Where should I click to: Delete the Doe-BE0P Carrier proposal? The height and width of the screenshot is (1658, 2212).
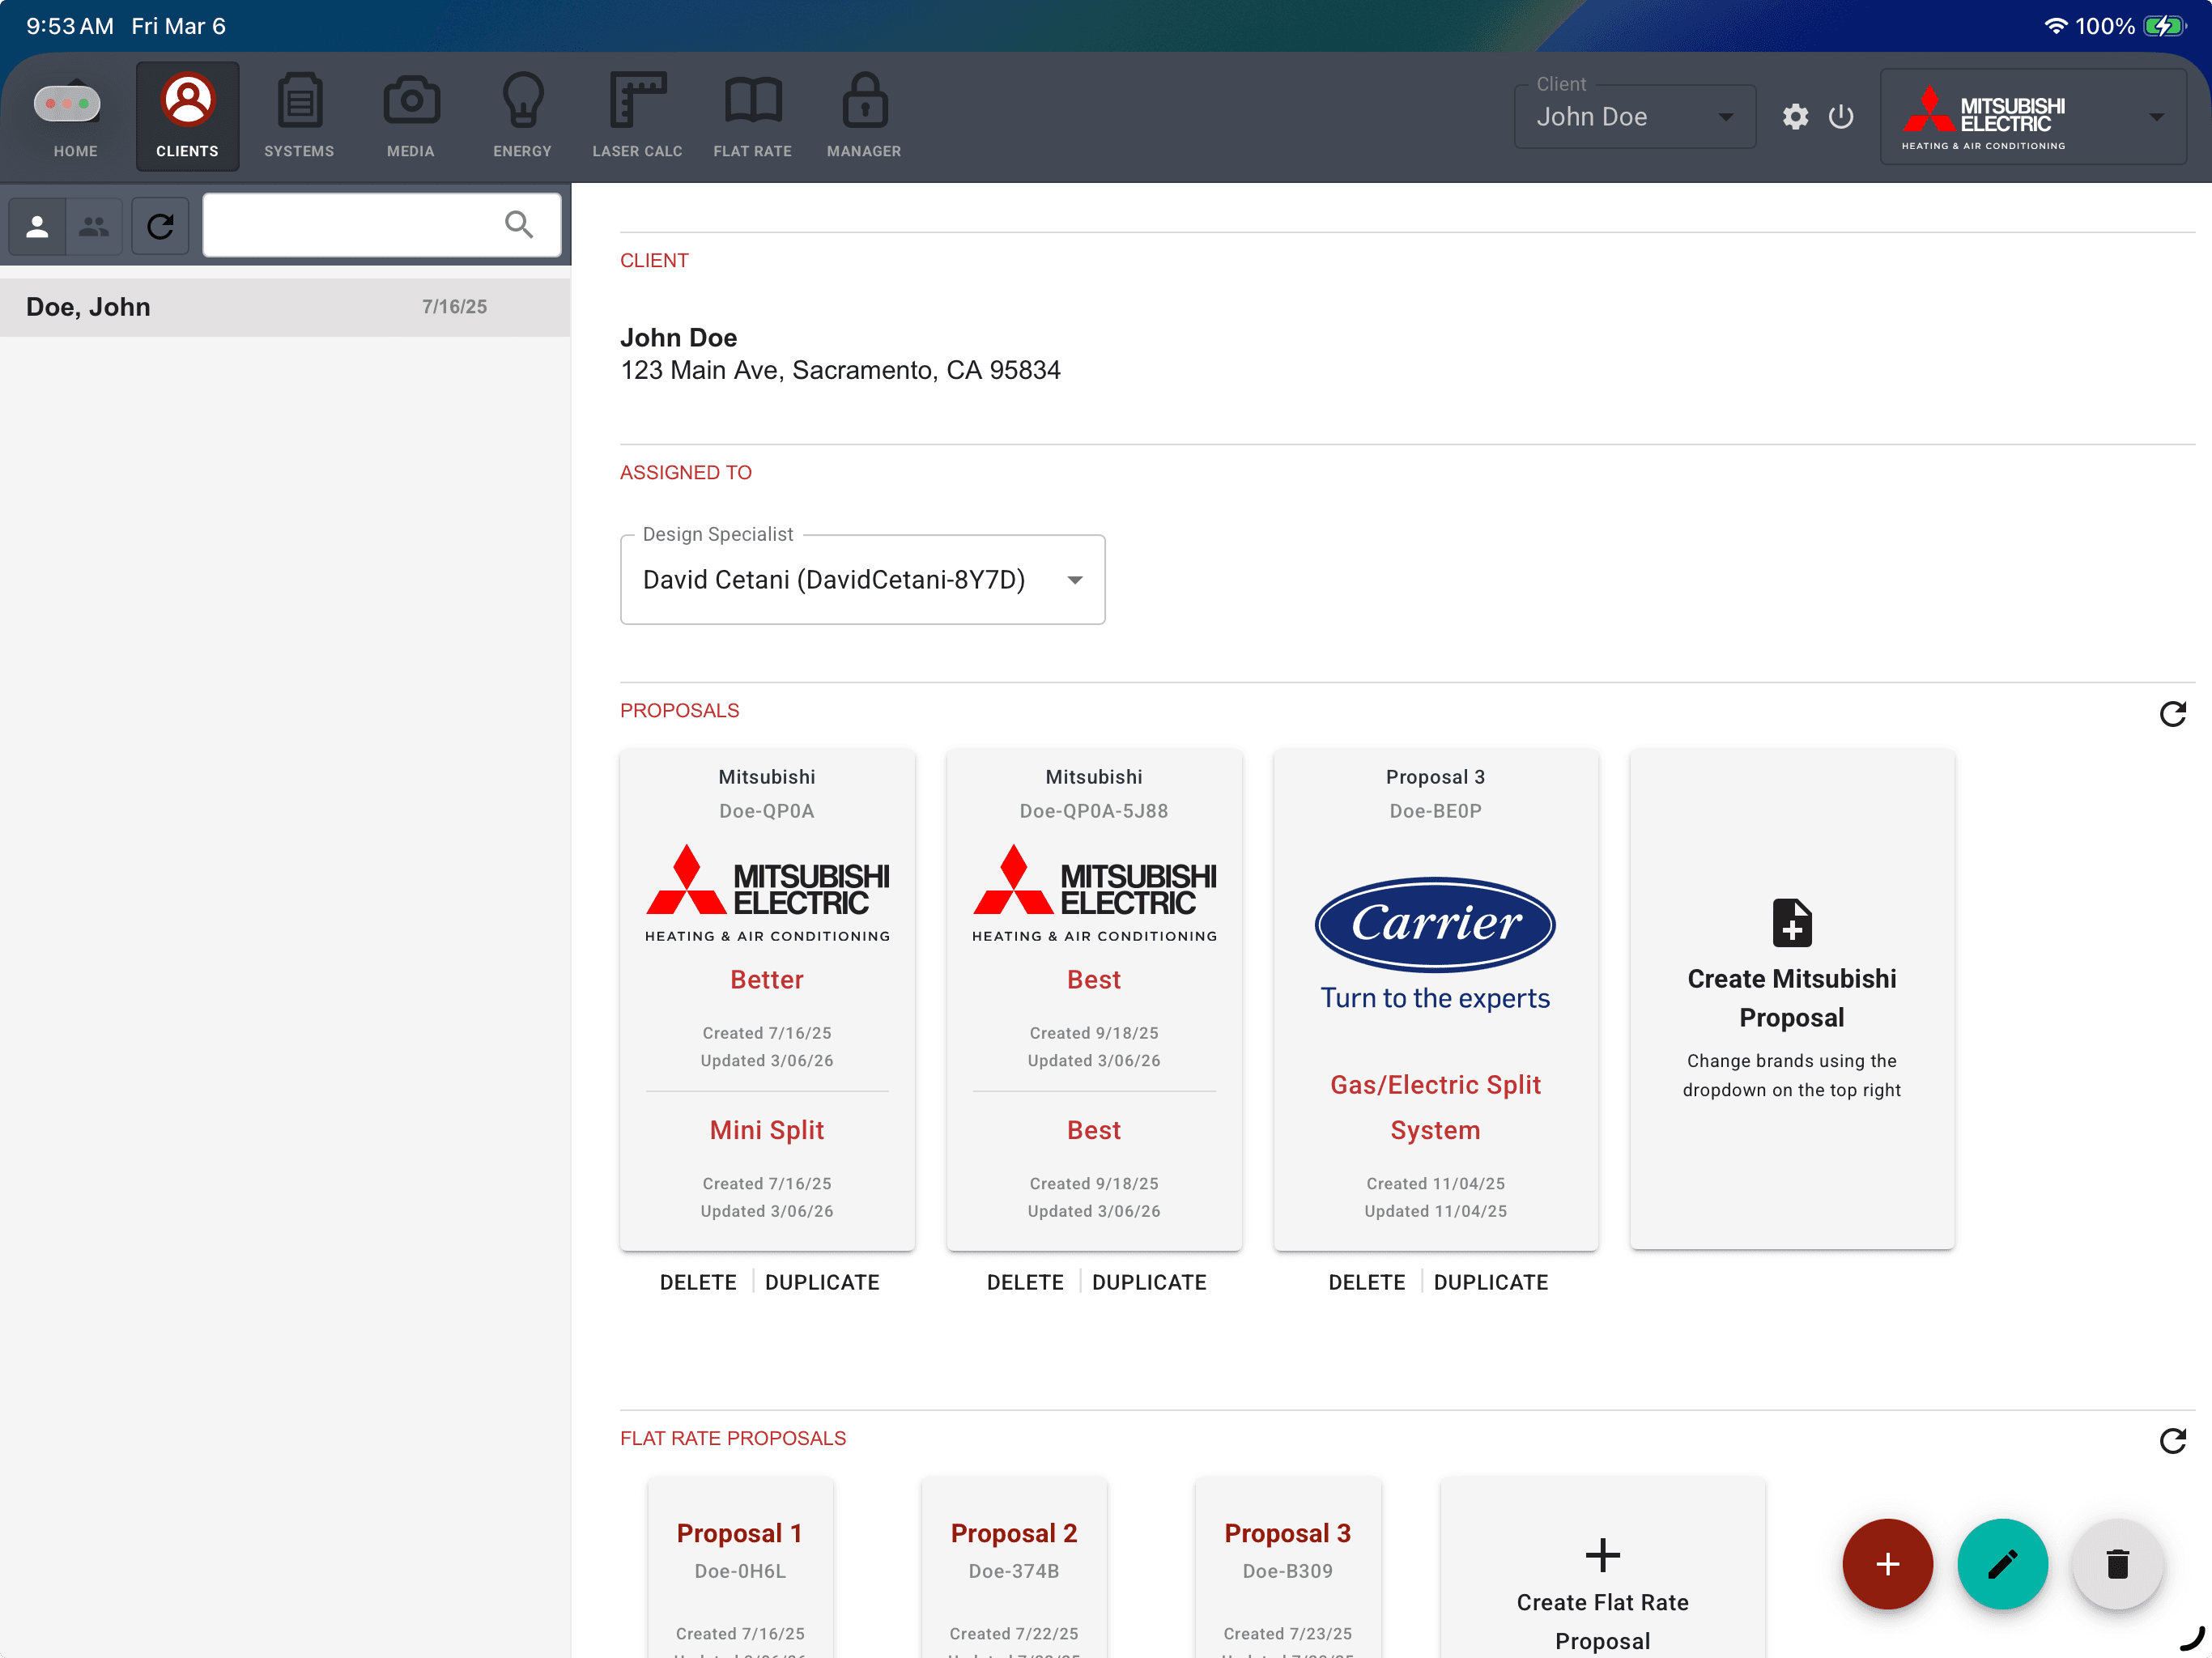tap(1366, 1282)
